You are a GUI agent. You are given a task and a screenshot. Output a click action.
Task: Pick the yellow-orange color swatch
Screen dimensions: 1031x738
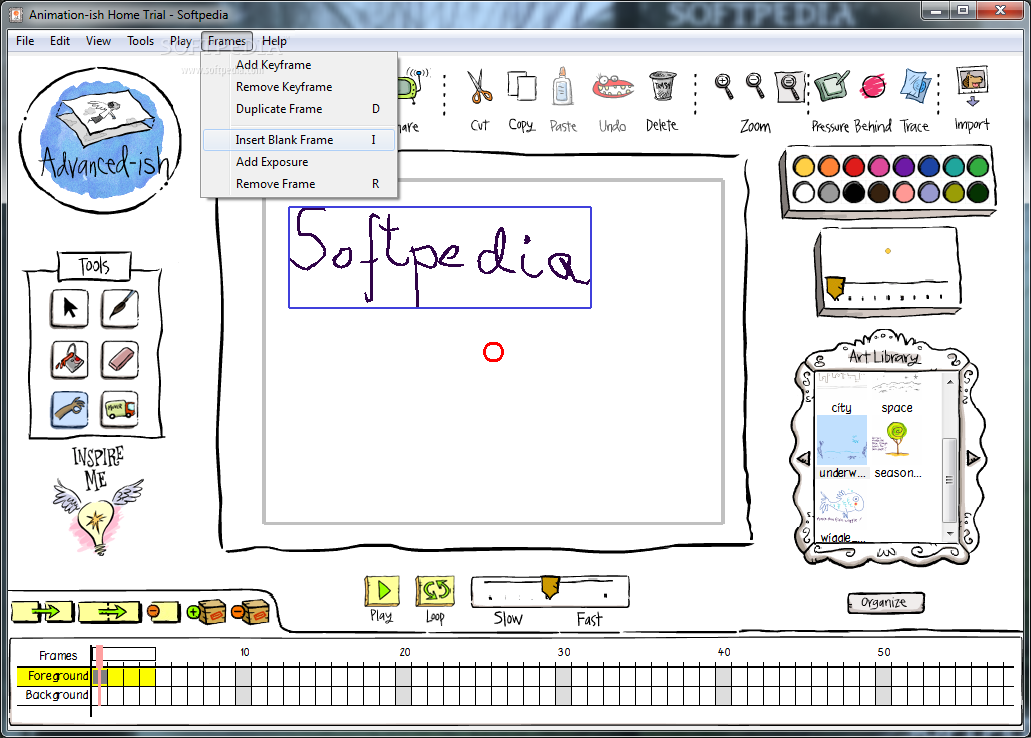click(803, 166)
